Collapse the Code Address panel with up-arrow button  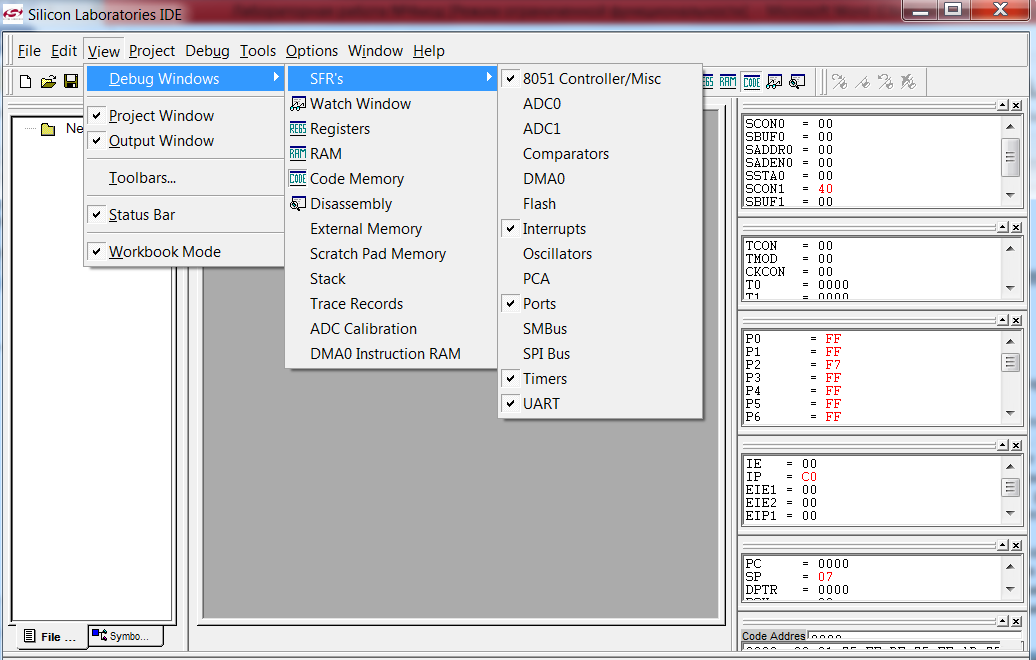click(x=1003, y=622)
